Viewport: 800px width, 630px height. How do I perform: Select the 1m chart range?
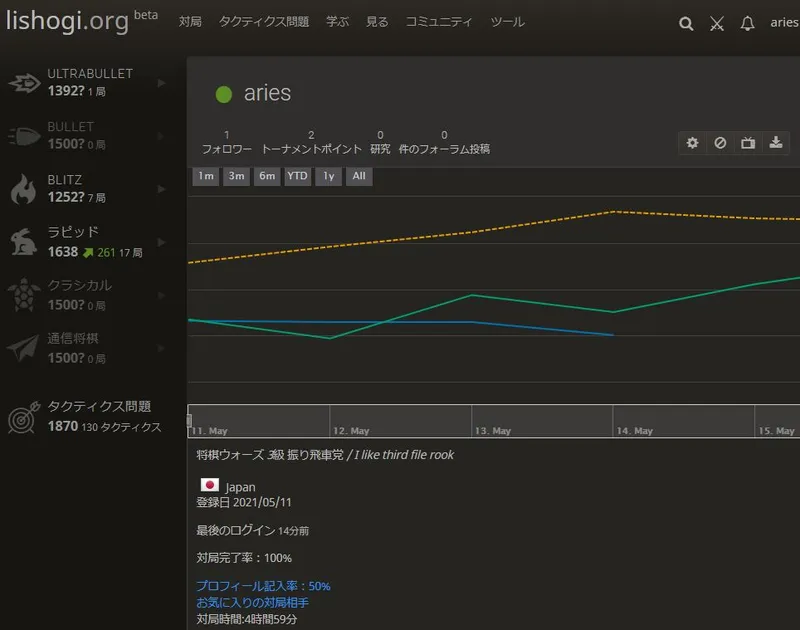(206, 176)
